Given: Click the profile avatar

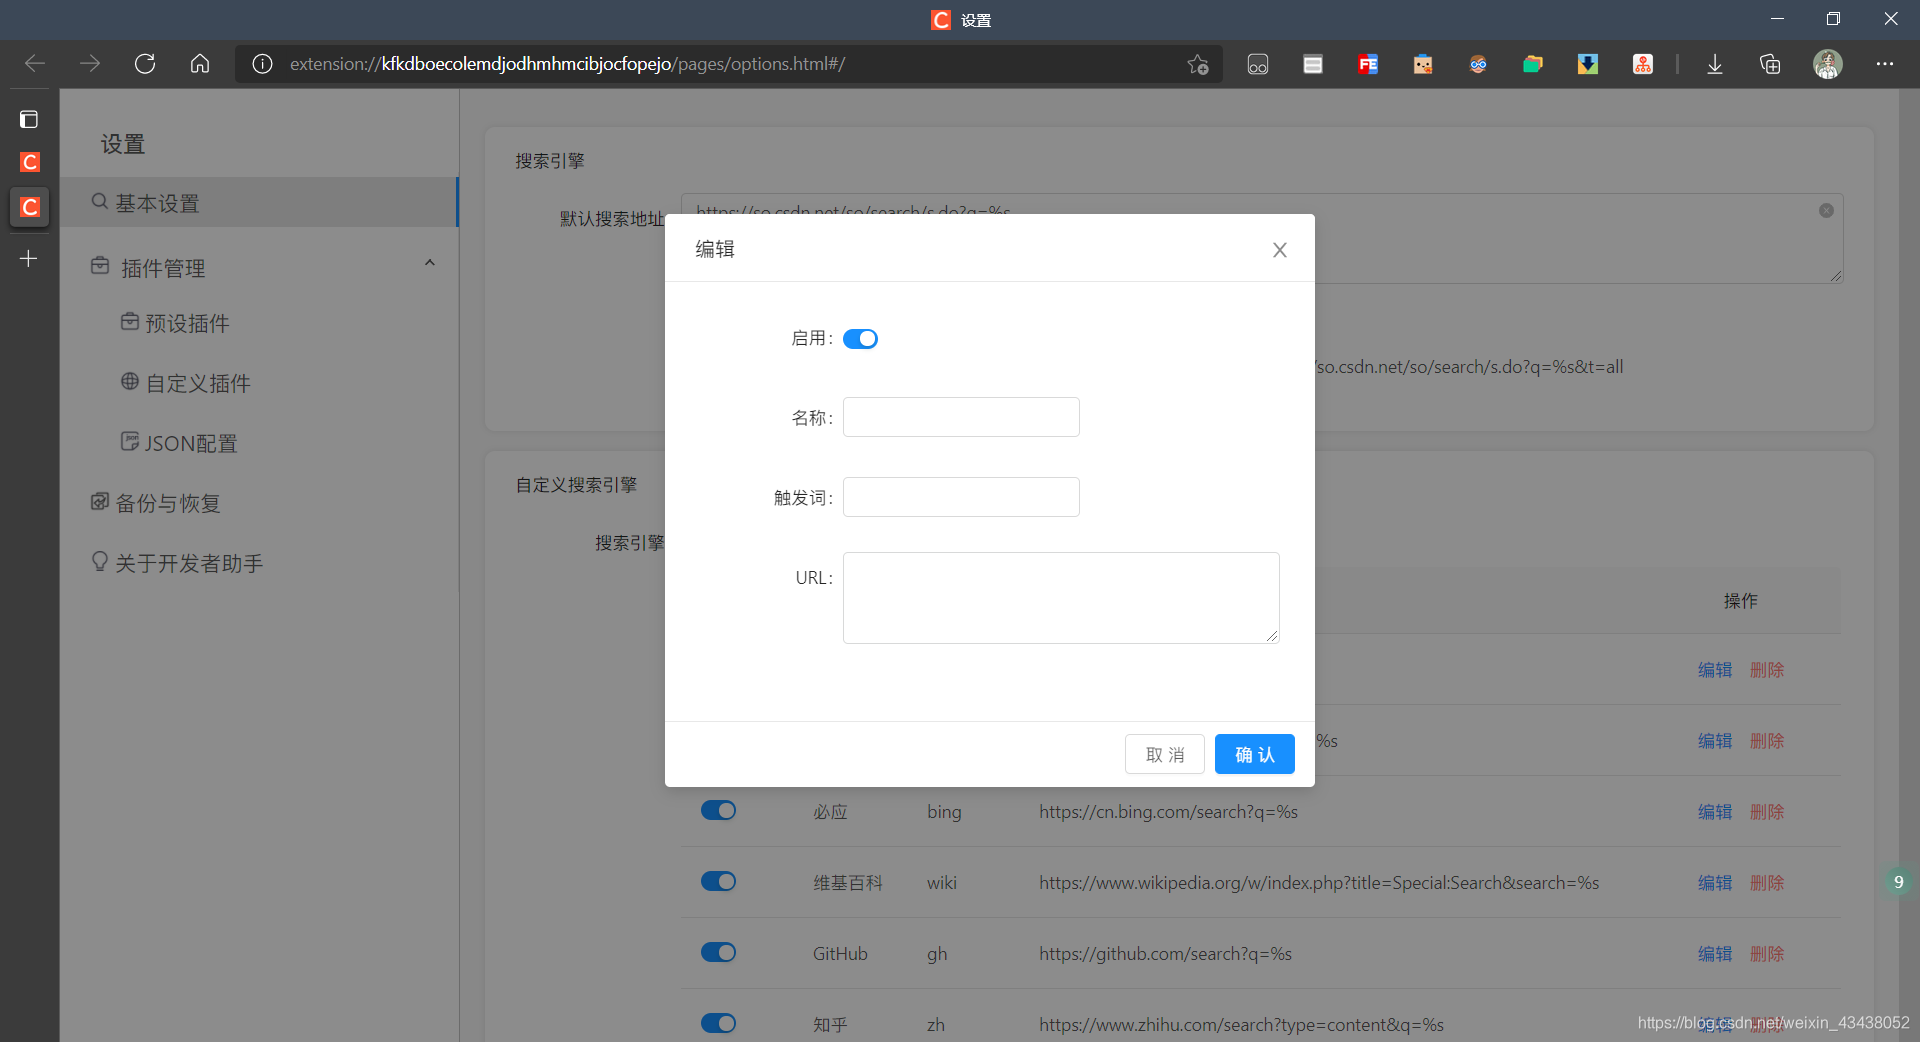Looking at the screenshot, I should [1828, 64].
